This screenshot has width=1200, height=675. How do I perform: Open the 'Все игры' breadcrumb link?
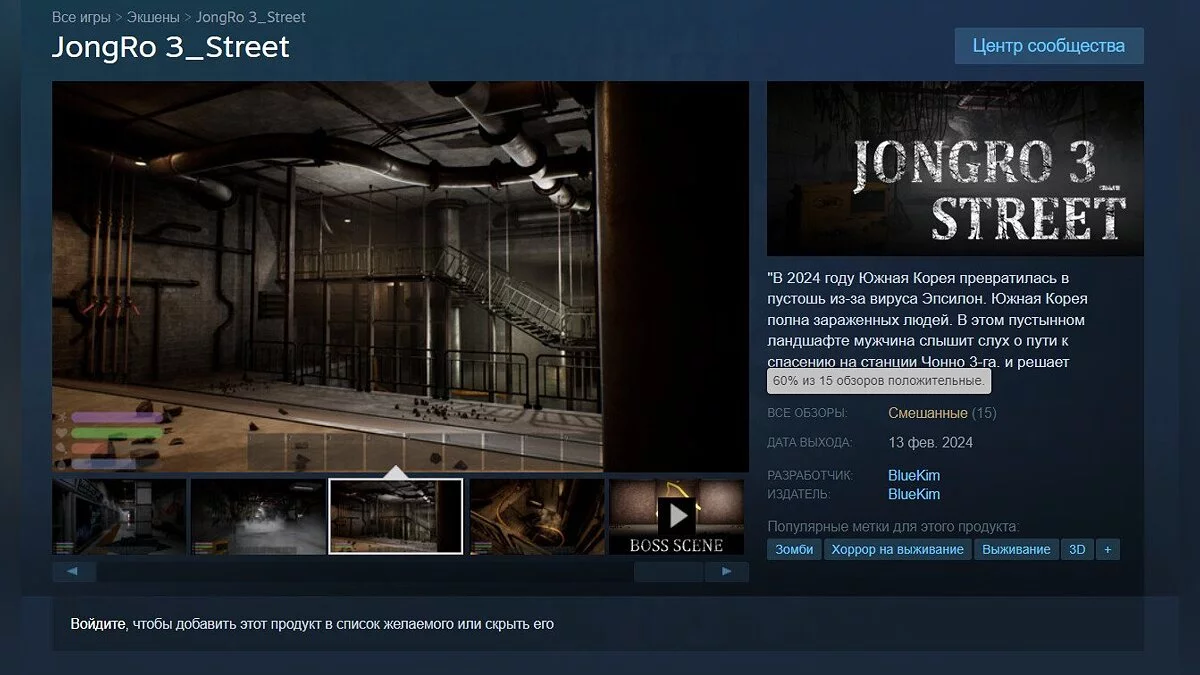click(81, 17)
